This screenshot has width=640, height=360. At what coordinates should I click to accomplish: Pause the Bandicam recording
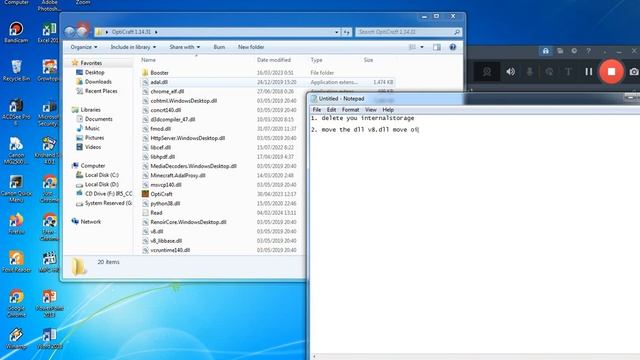click(x=589, y=72)
